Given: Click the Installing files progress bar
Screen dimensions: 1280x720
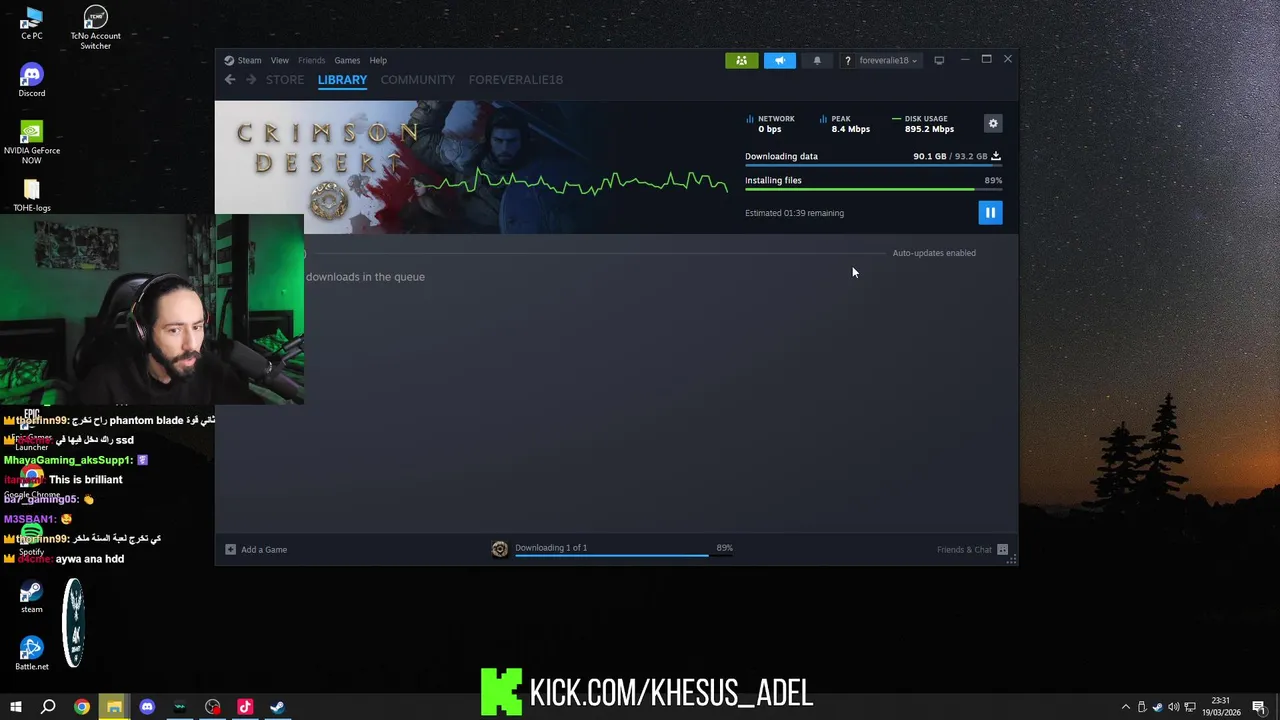Looking at the screenshot, I should [x=873, y=189].
